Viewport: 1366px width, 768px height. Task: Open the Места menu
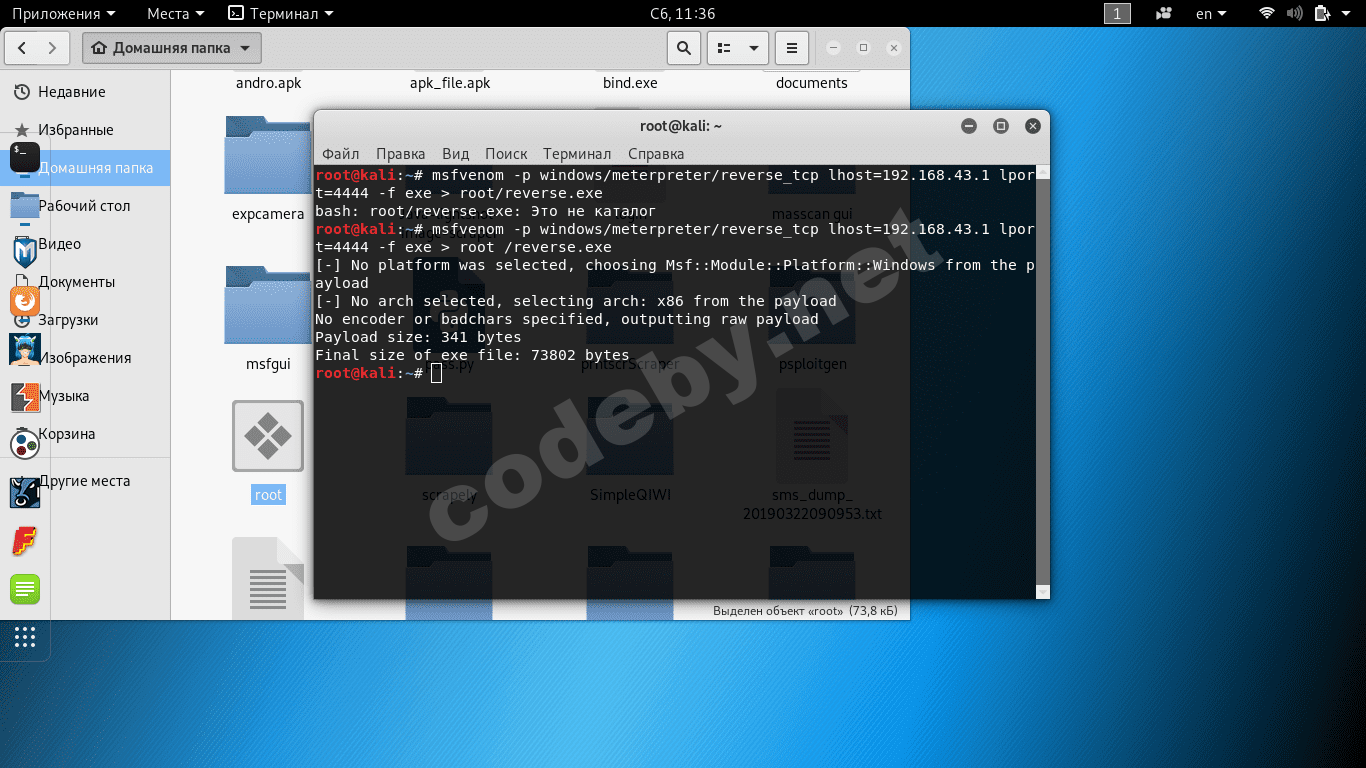(x=175, y=14)
